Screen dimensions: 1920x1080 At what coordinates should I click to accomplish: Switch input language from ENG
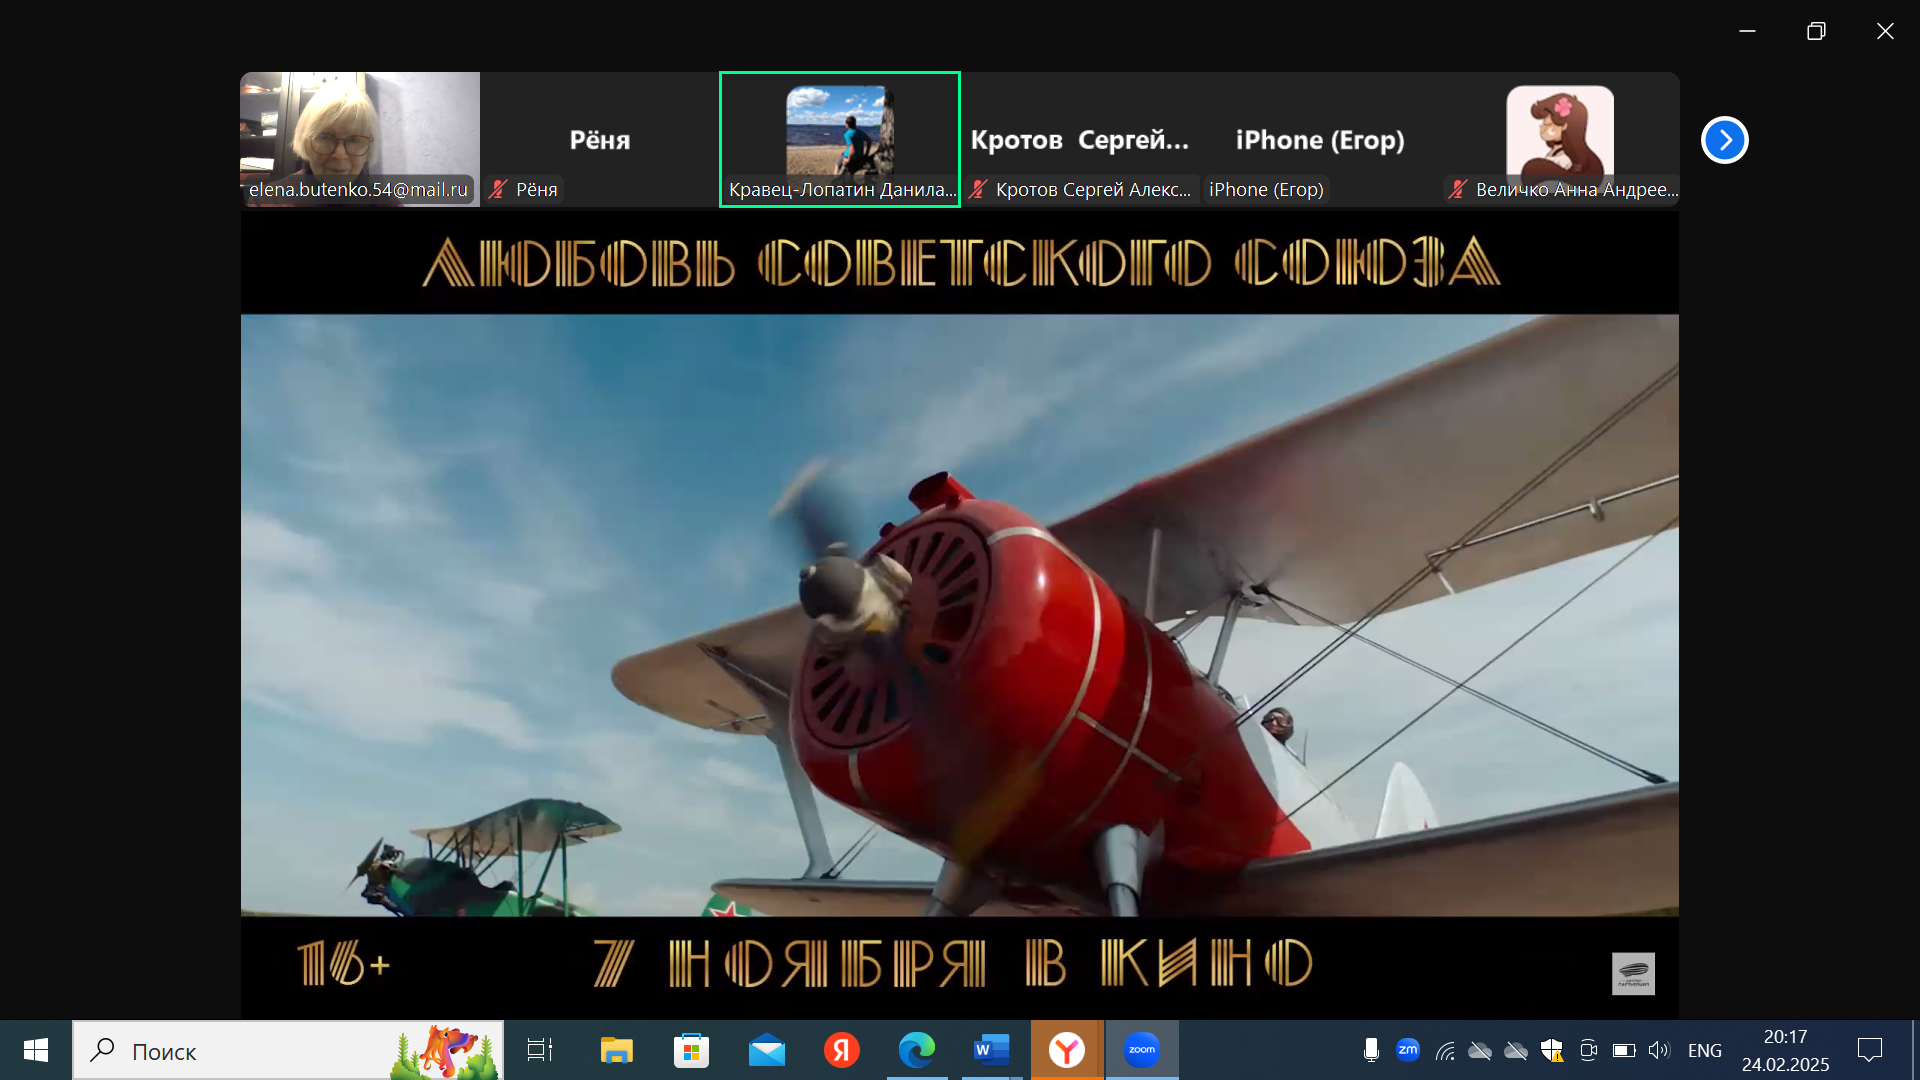point(1705,1050)
